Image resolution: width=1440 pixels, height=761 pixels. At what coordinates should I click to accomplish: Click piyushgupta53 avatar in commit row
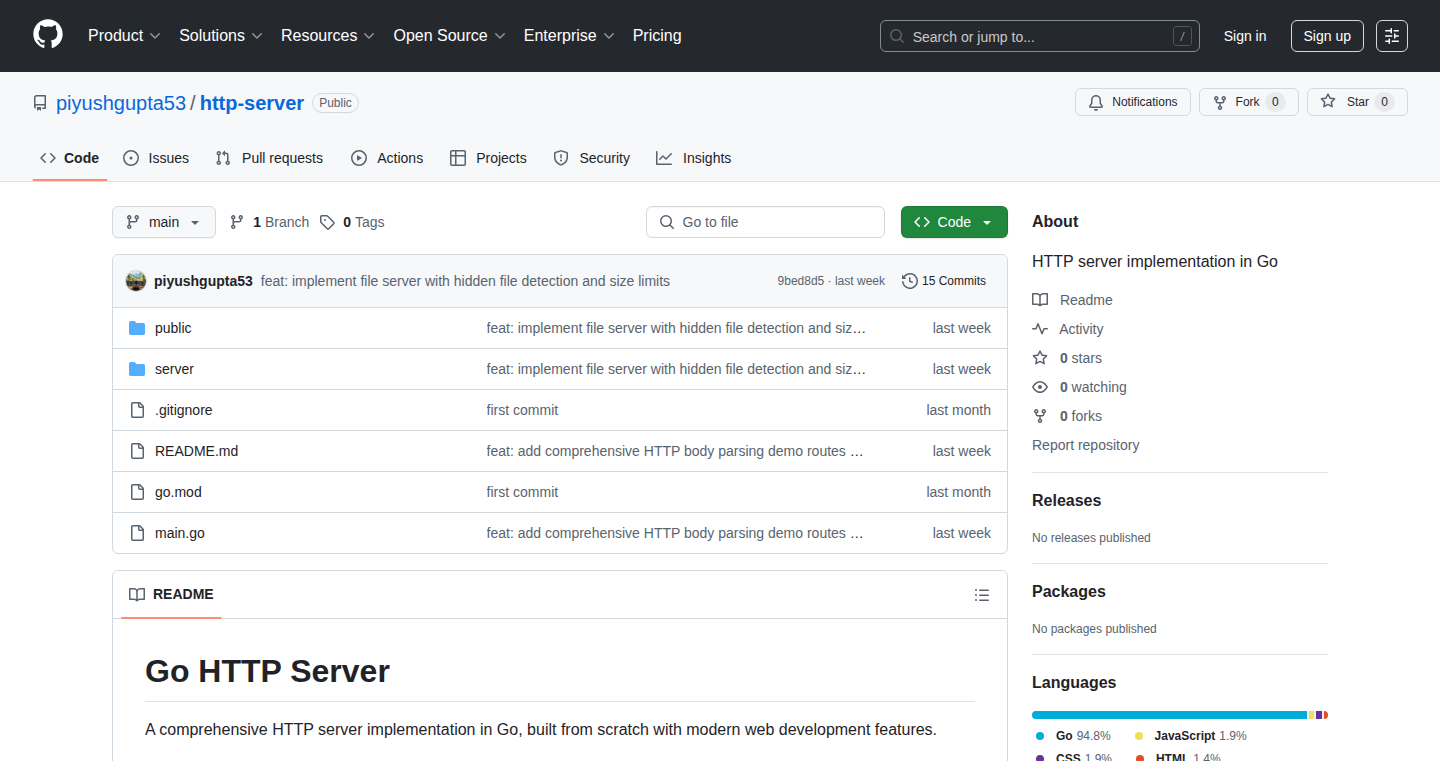(136, 281)
